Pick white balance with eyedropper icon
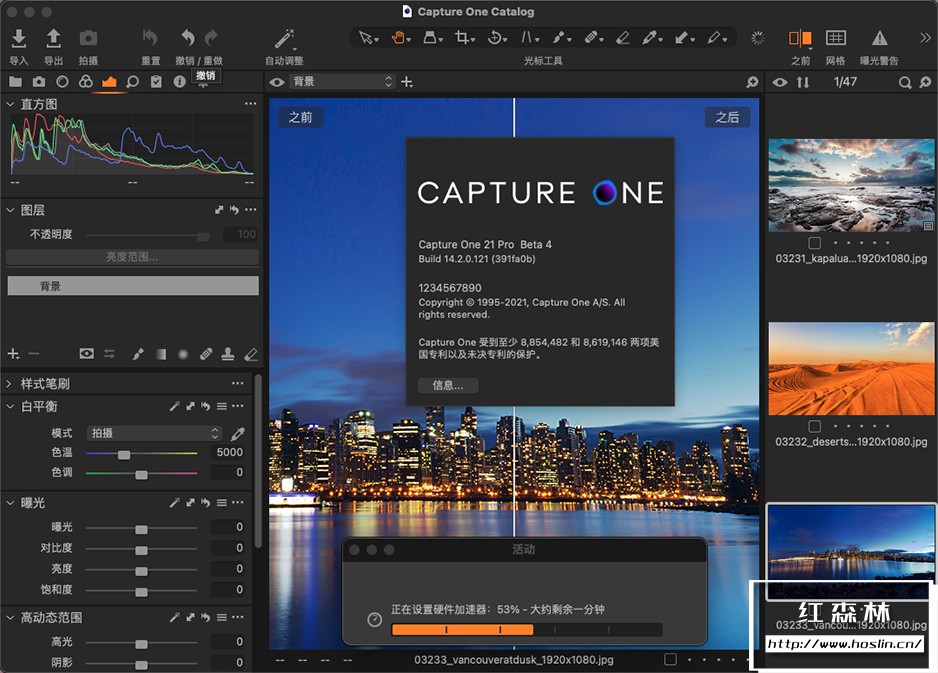 [237, 433]
